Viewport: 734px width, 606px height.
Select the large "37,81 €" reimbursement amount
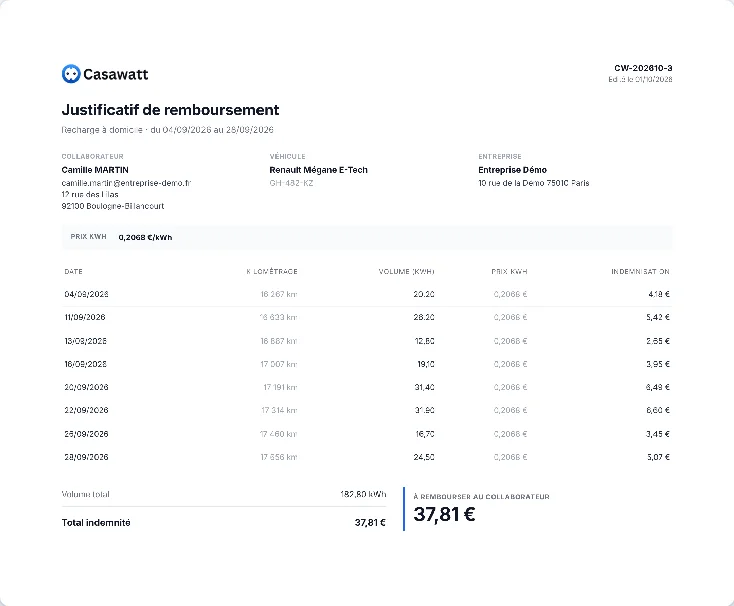coord(444,514)
